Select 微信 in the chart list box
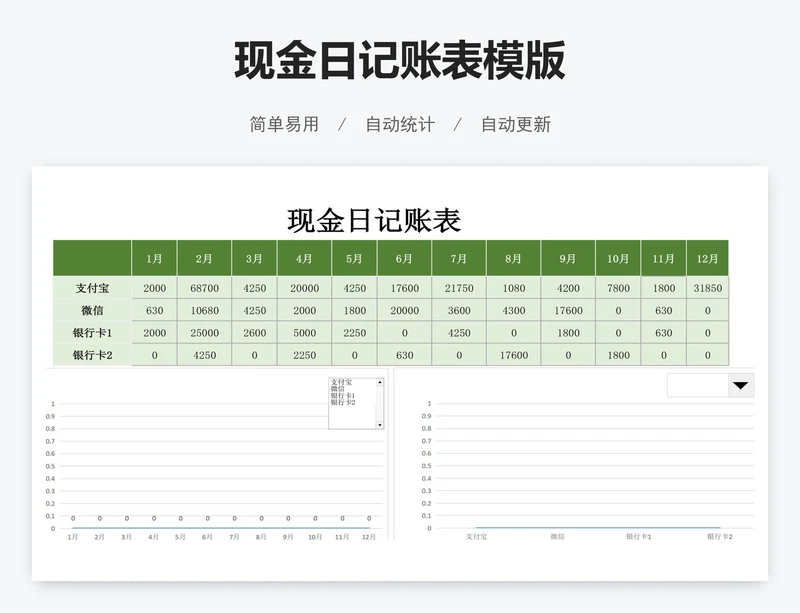This screenshot has height=613, width=800. [x=337, y=388]
